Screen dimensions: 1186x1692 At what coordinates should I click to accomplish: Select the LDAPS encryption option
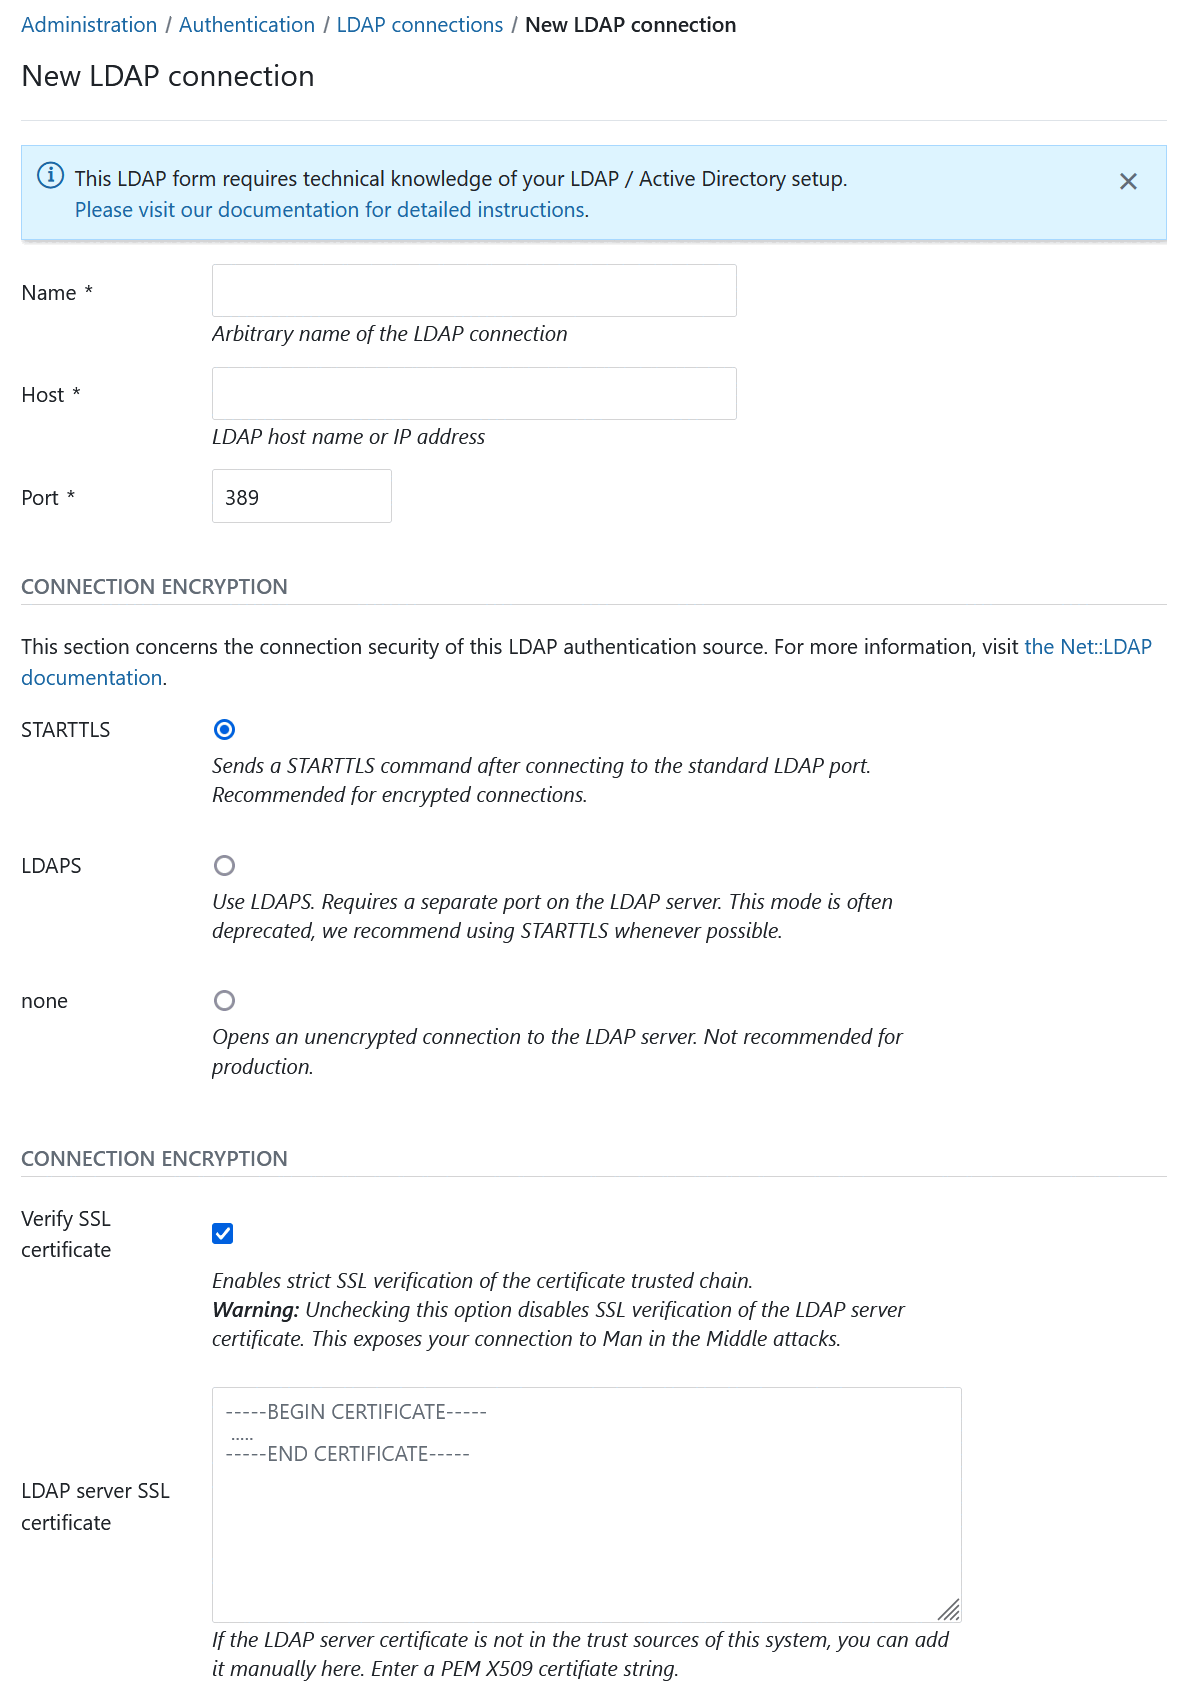224,865
